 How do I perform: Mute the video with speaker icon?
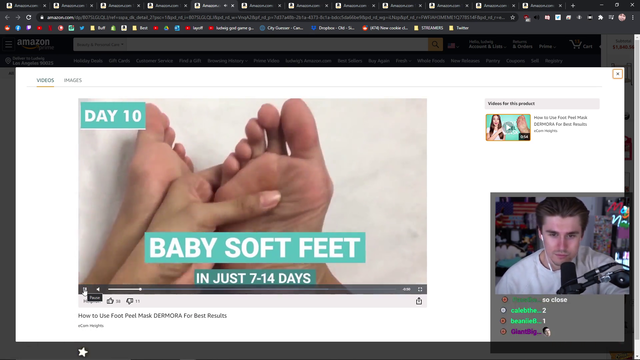pos(98,289)
